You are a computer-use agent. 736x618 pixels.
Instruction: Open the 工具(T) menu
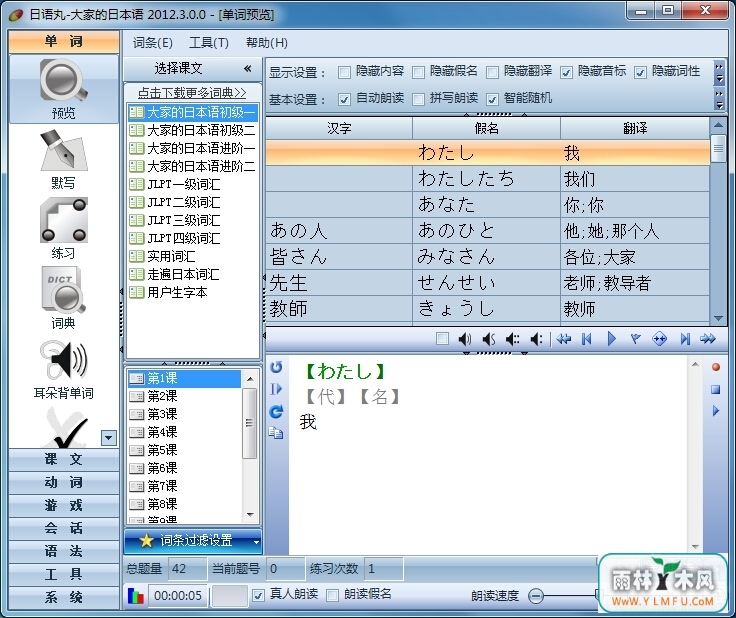coord(209,43)
